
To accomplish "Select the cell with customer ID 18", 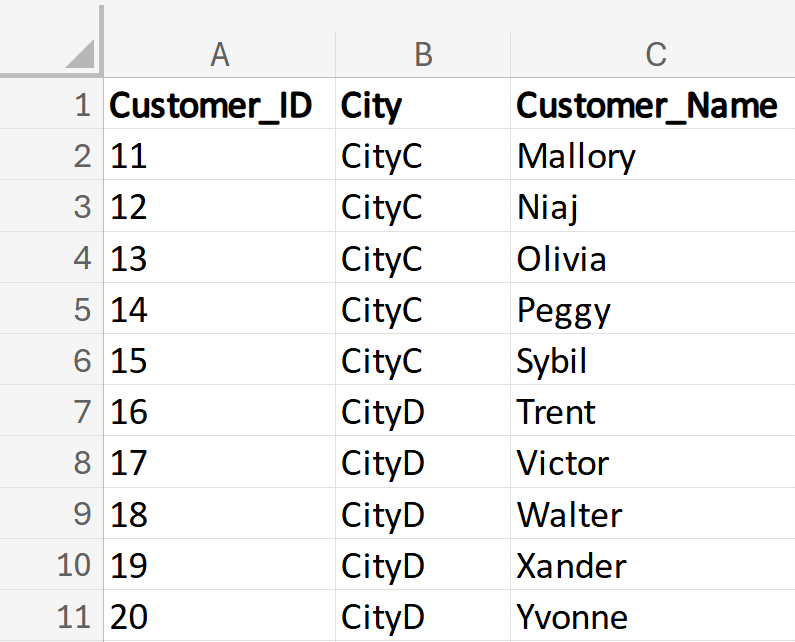I will pyautogui.click(x=129, y=515).
